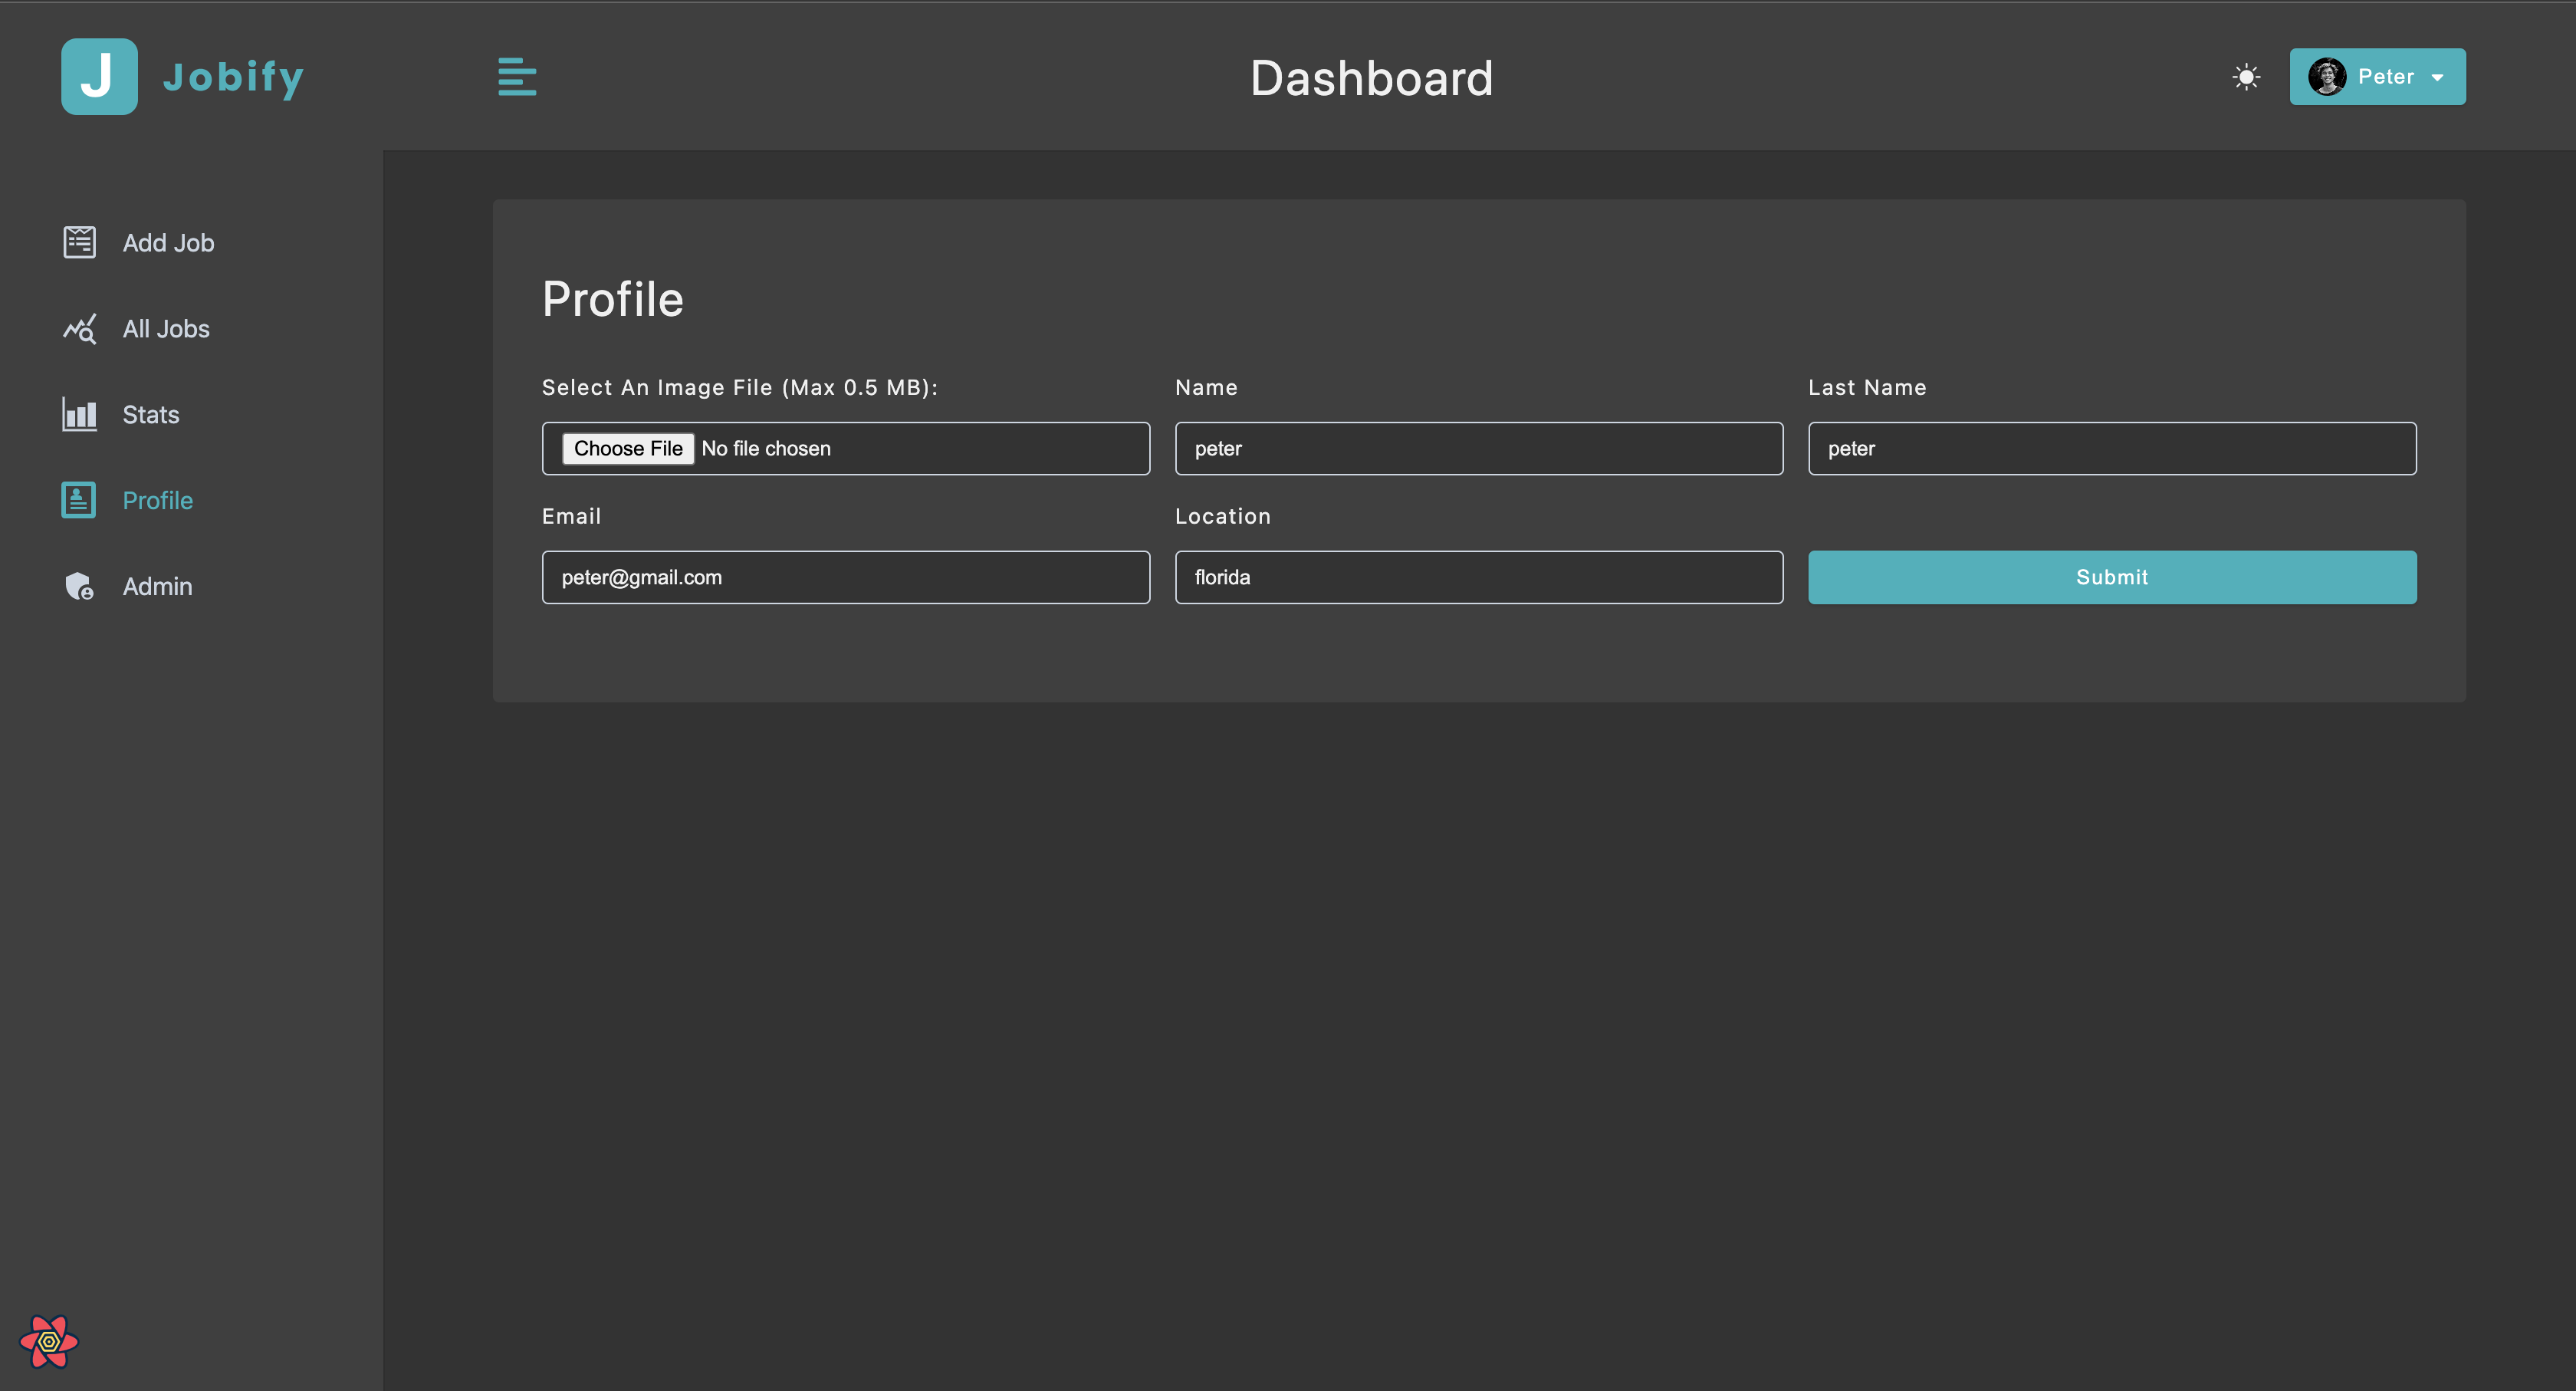Click the Profile ID card icon
This screenshot has height=1391, width=2576.
coord(79,500)
